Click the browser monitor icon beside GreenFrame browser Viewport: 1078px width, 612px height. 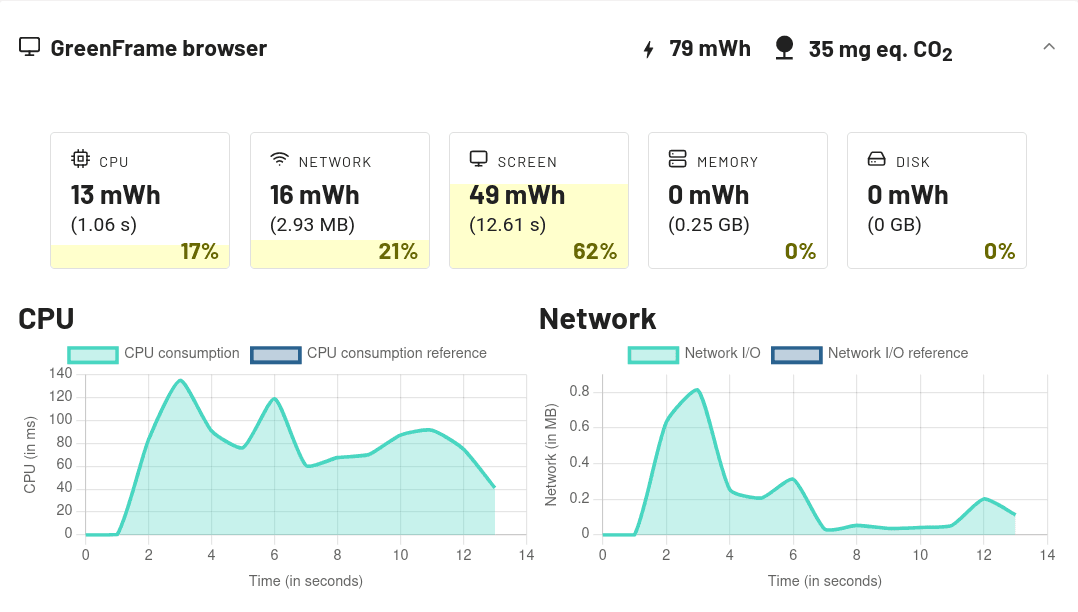pos(29,46)
